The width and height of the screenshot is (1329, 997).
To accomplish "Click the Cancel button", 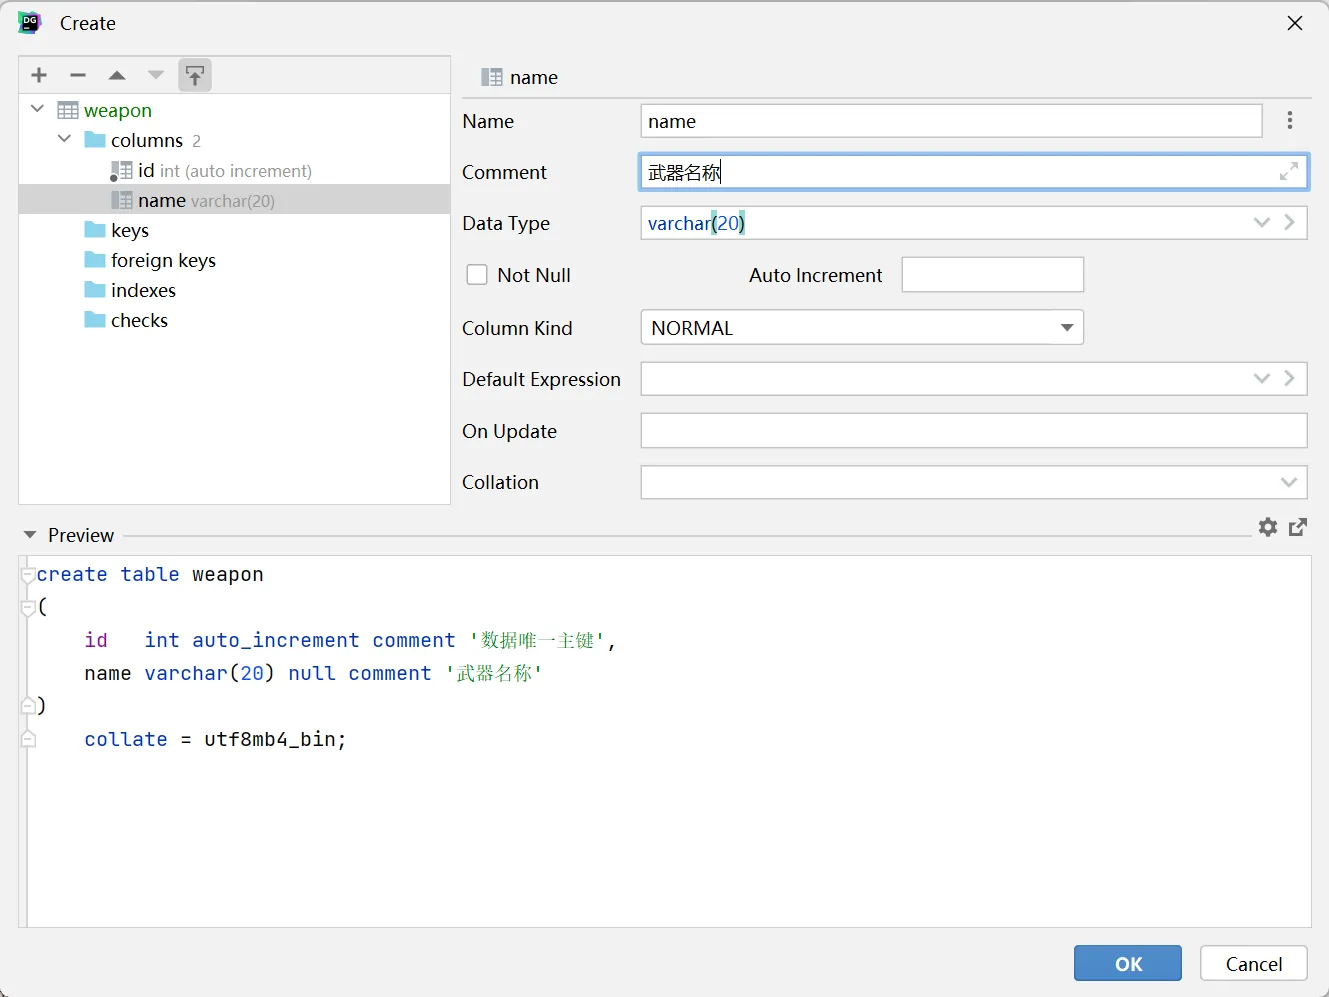I will (x=1253, y=963).
